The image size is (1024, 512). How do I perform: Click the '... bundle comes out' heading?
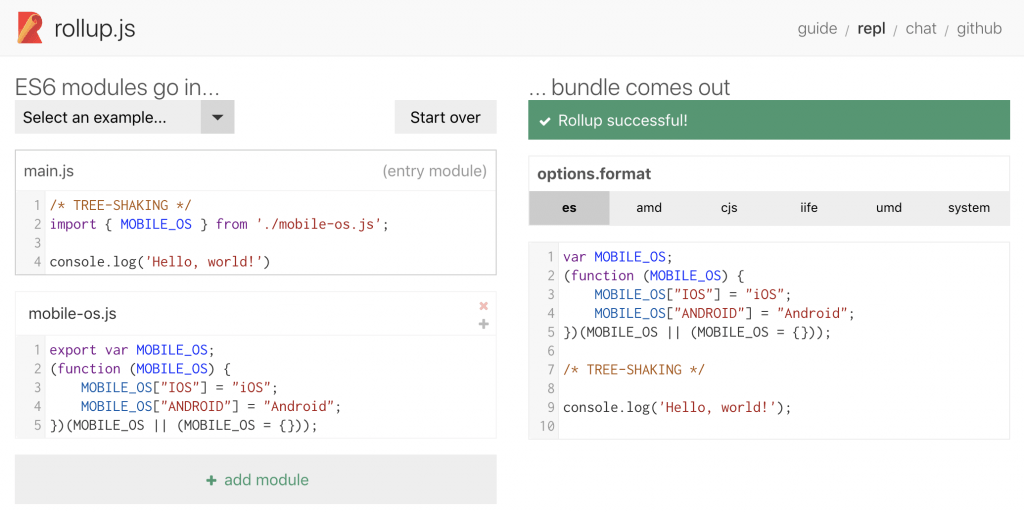[630, 87]
